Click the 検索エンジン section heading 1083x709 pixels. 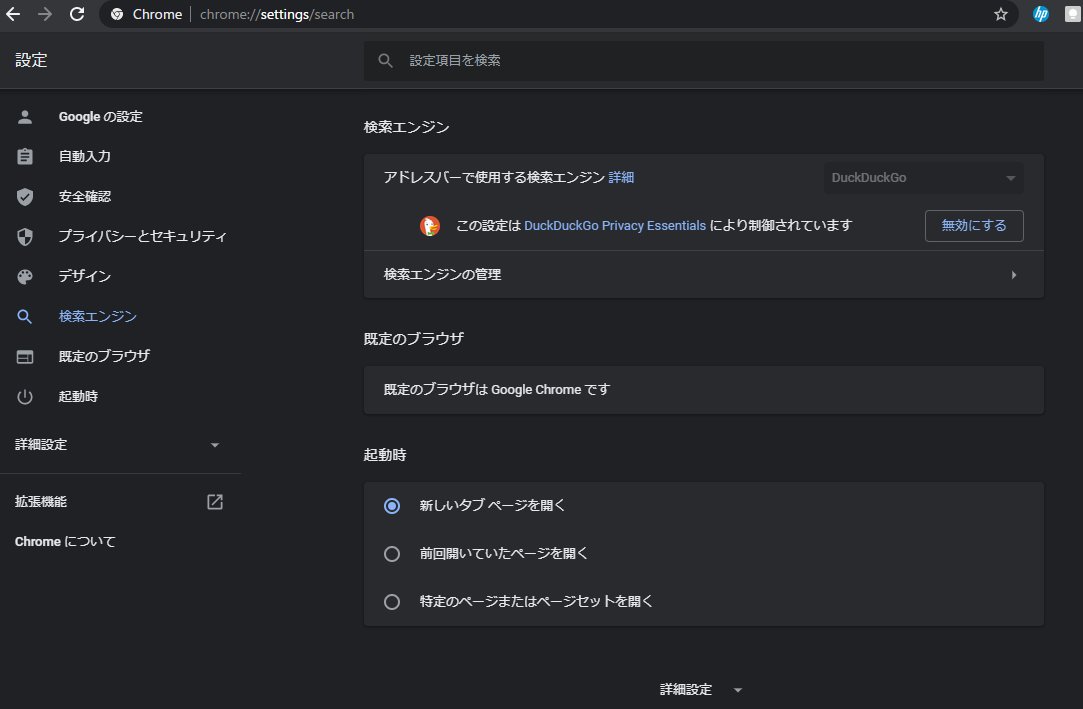pos(406,127)
